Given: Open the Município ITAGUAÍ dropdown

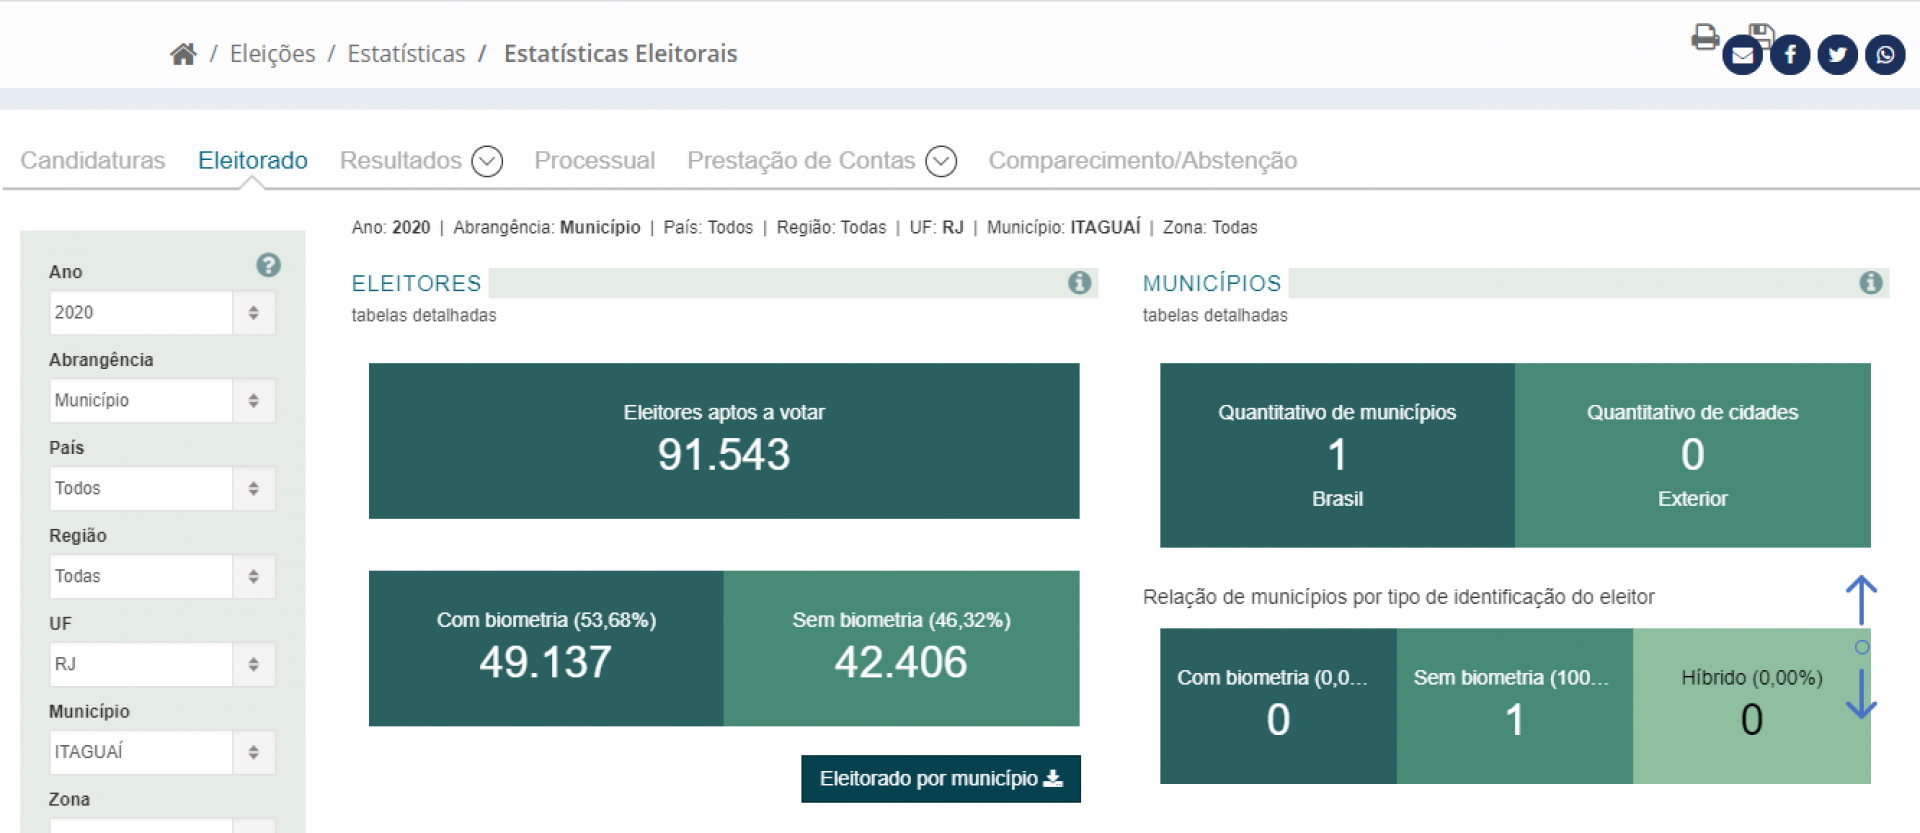Looking at the screenshot, I should coord(162,753).
